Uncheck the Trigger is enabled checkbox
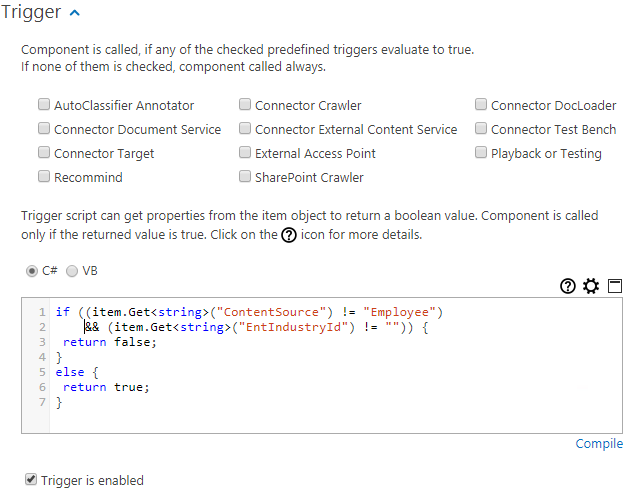This screenshot has height=494, width=630. tap(31, 480)
